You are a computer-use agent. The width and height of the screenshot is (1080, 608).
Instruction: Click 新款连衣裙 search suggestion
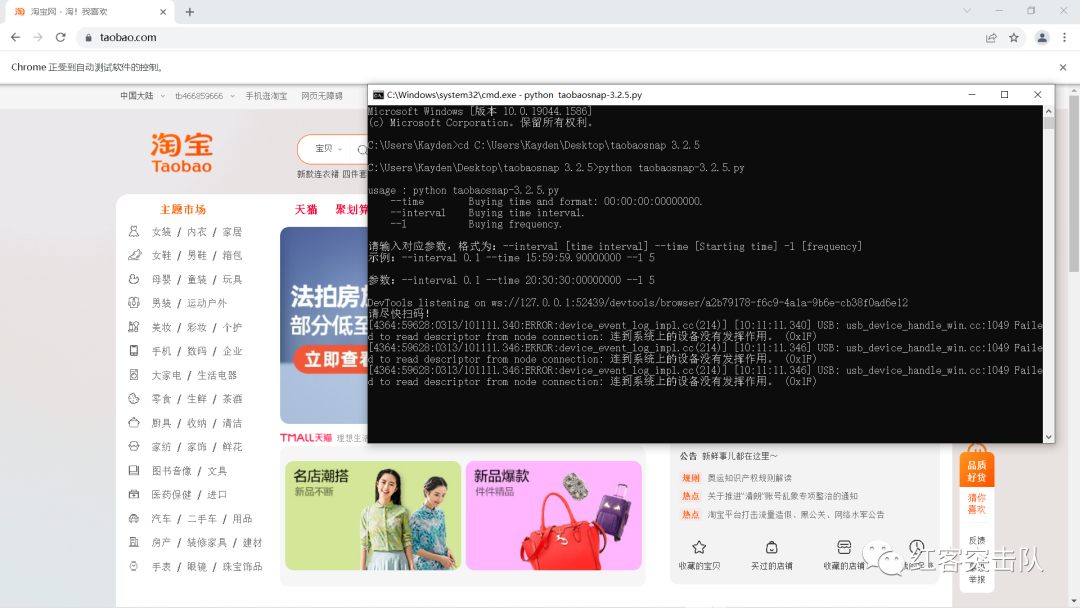coord(318,174)
